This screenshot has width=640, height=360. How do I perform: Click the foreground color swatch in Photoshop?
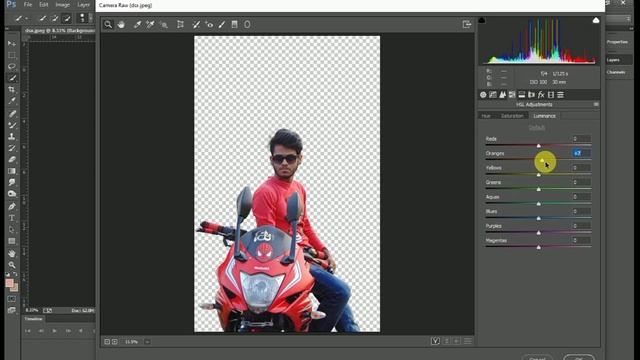pyautogui.click(x=9, y=283)
